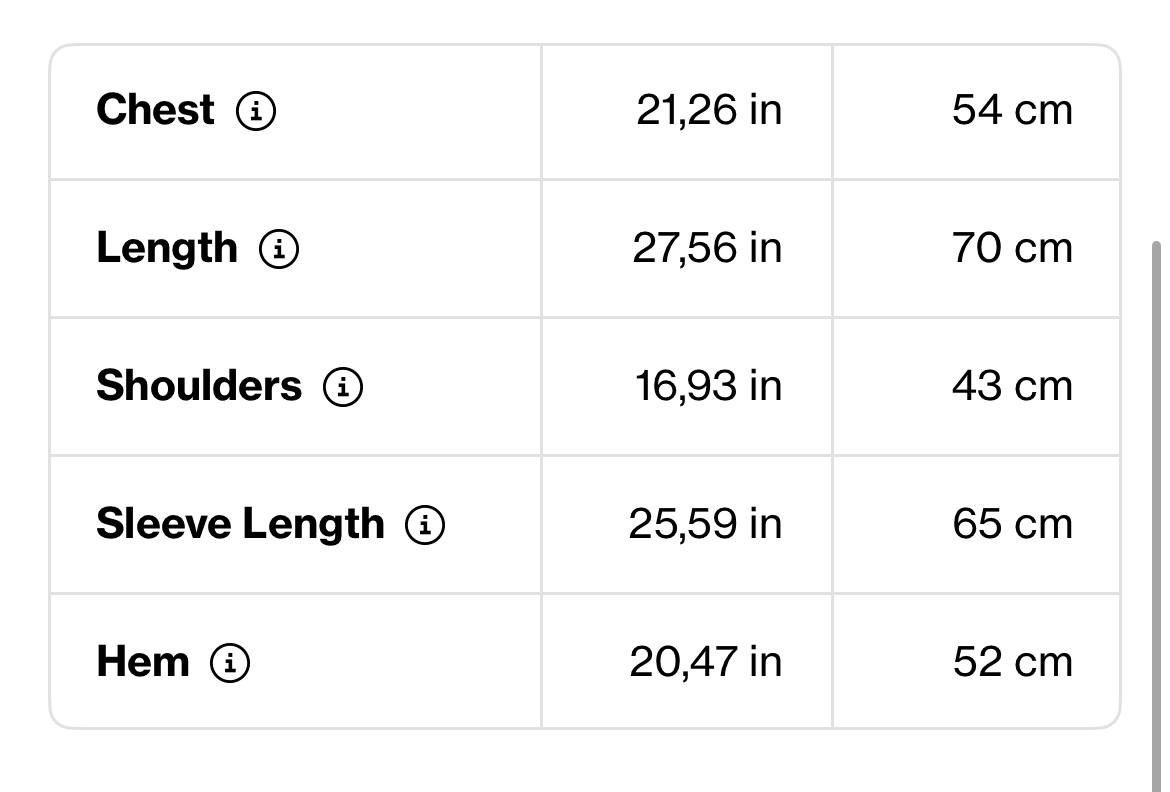Click the Shoulders row label
This screenshot has height=792, width=1170.
pyautogui.click(x=199, y=385)
